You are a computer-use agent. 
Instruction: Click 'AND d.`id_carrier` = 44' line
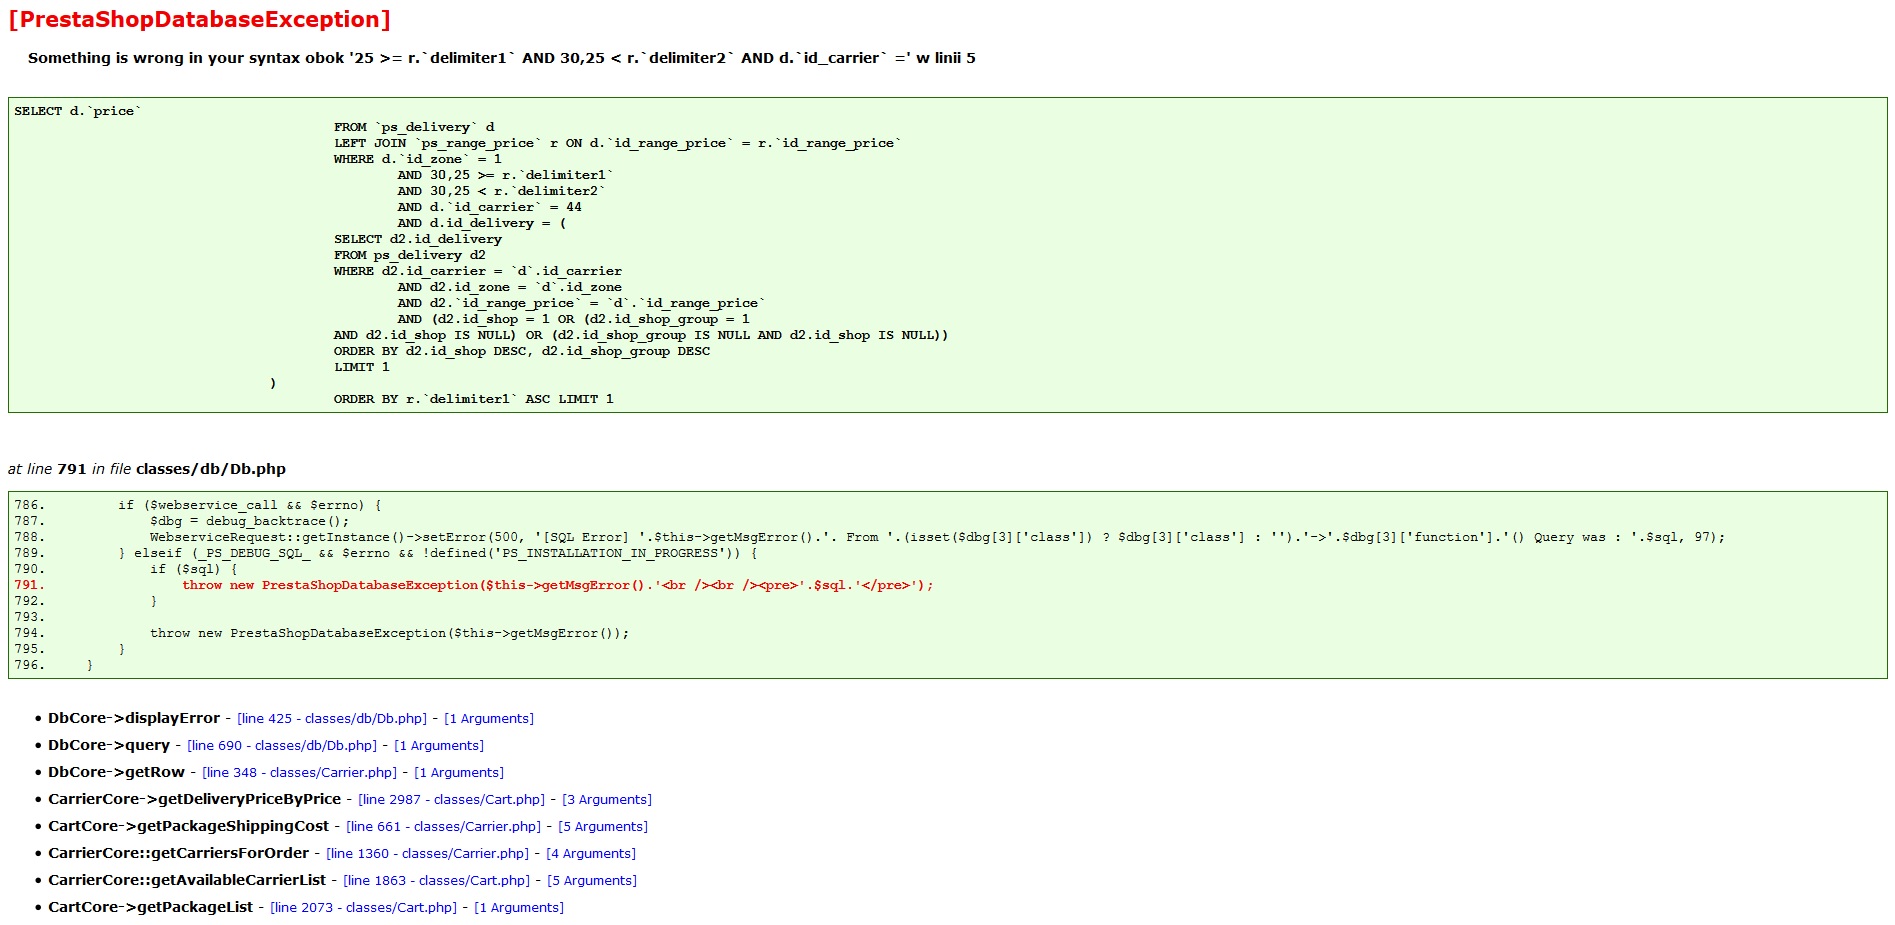click(489, 207)
